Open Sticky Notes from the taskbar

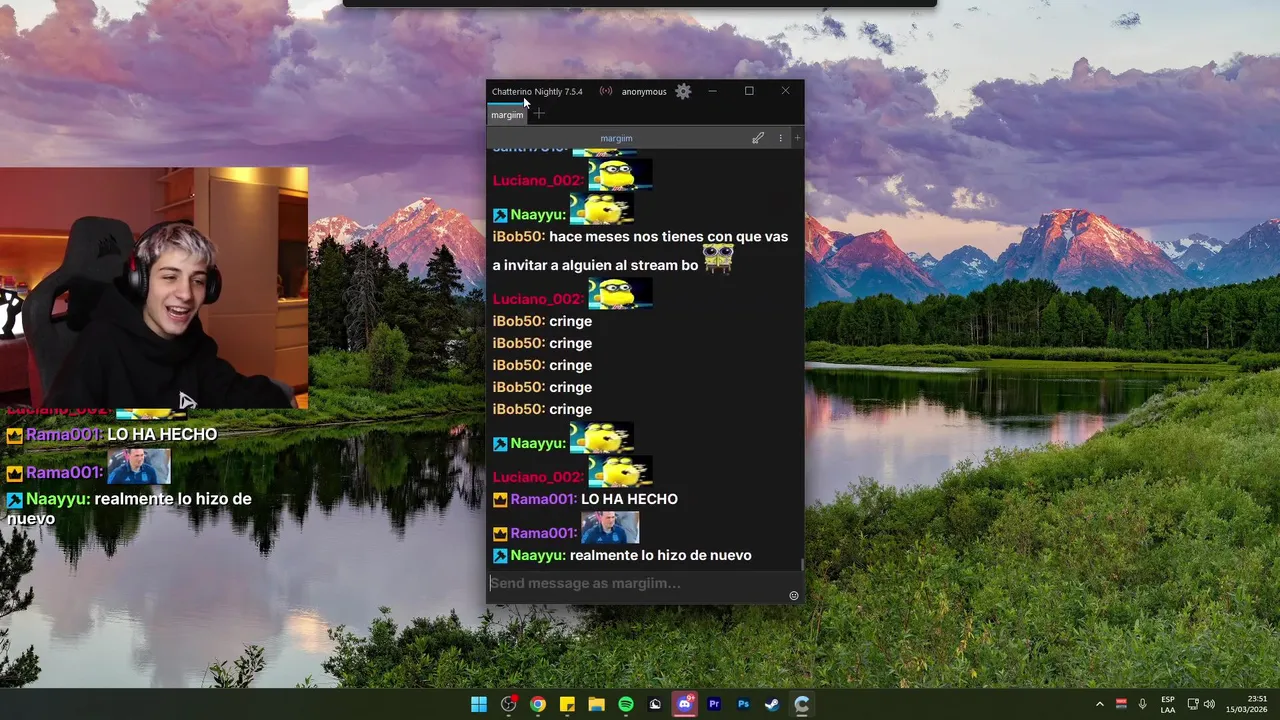pyautogui.click(x=567, y=704)
